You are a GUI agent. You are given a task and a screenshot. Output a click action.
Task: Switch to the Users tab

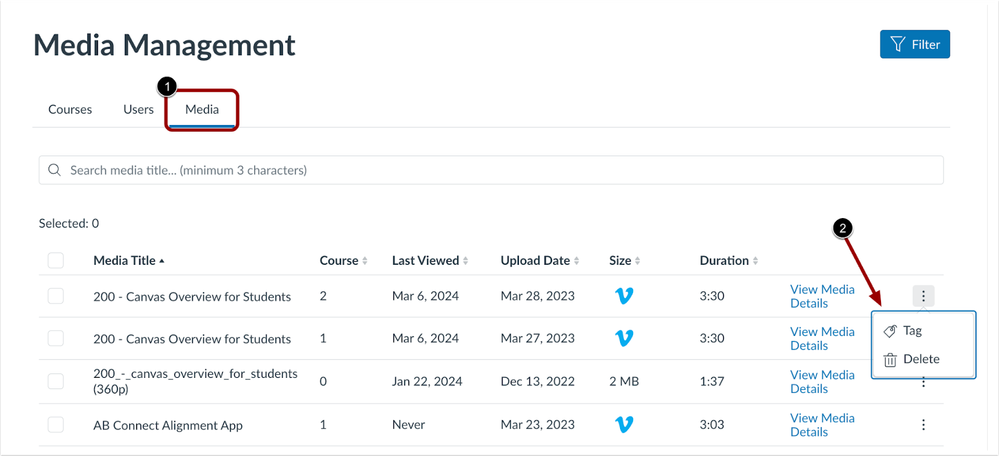(138, 110)
